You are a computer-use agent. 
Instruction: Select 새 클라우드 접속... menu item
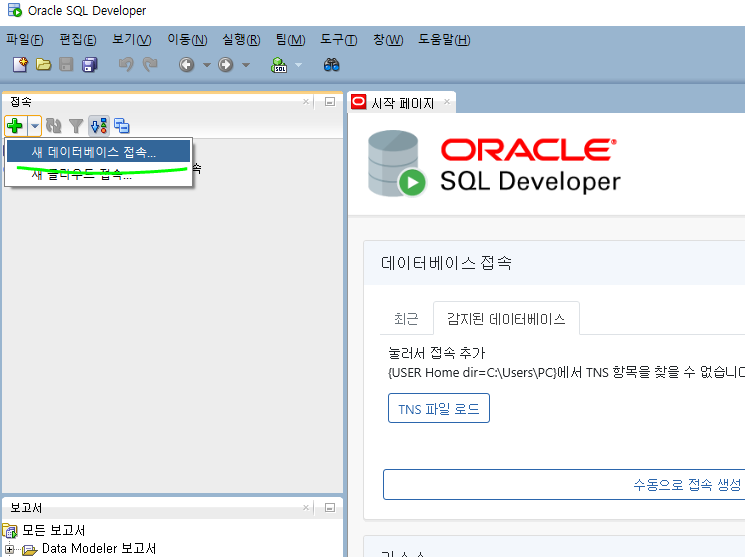click(x=98, y=174)
